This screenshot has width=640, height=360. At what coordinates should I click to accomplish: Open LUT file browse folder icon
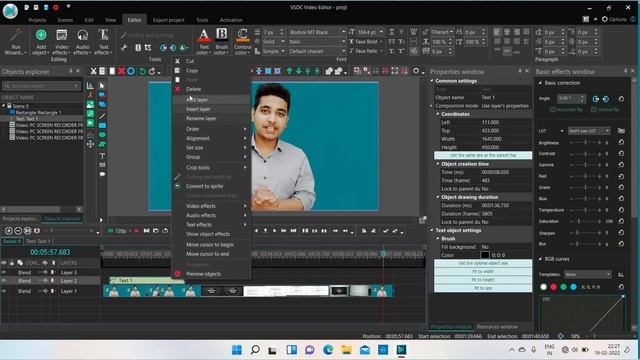click(621, 131)
